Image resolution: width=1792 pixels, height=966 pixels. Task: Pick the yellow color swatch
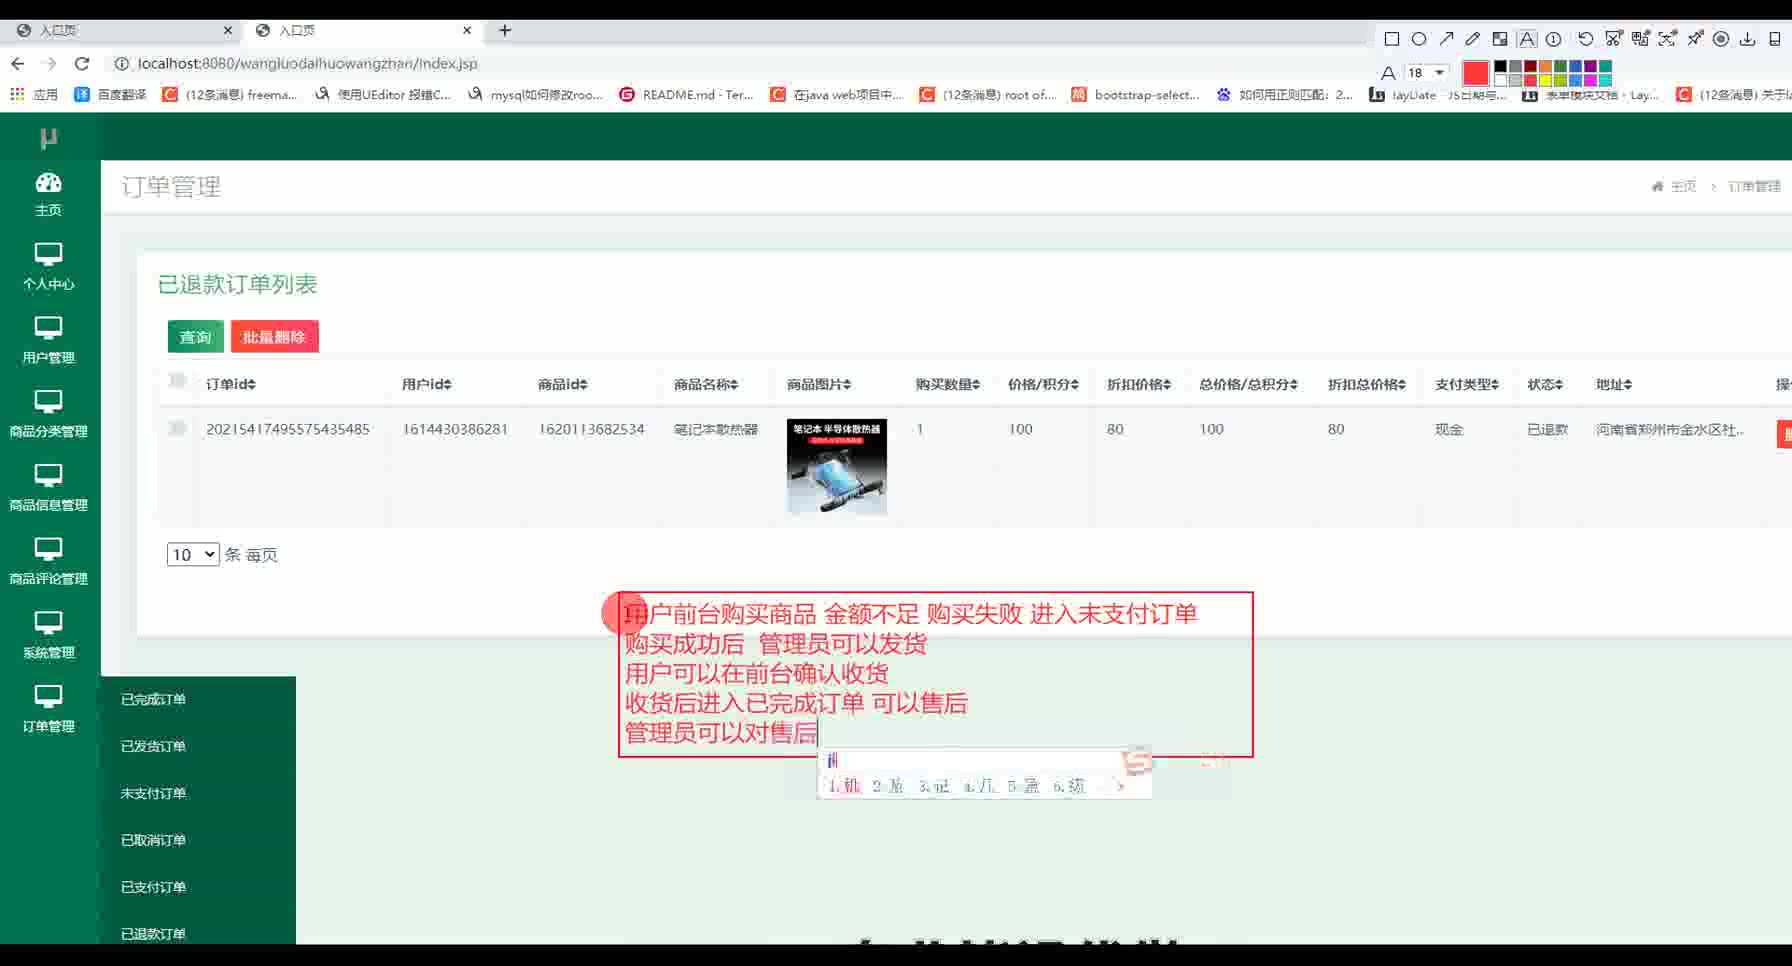pos(1545,80)
